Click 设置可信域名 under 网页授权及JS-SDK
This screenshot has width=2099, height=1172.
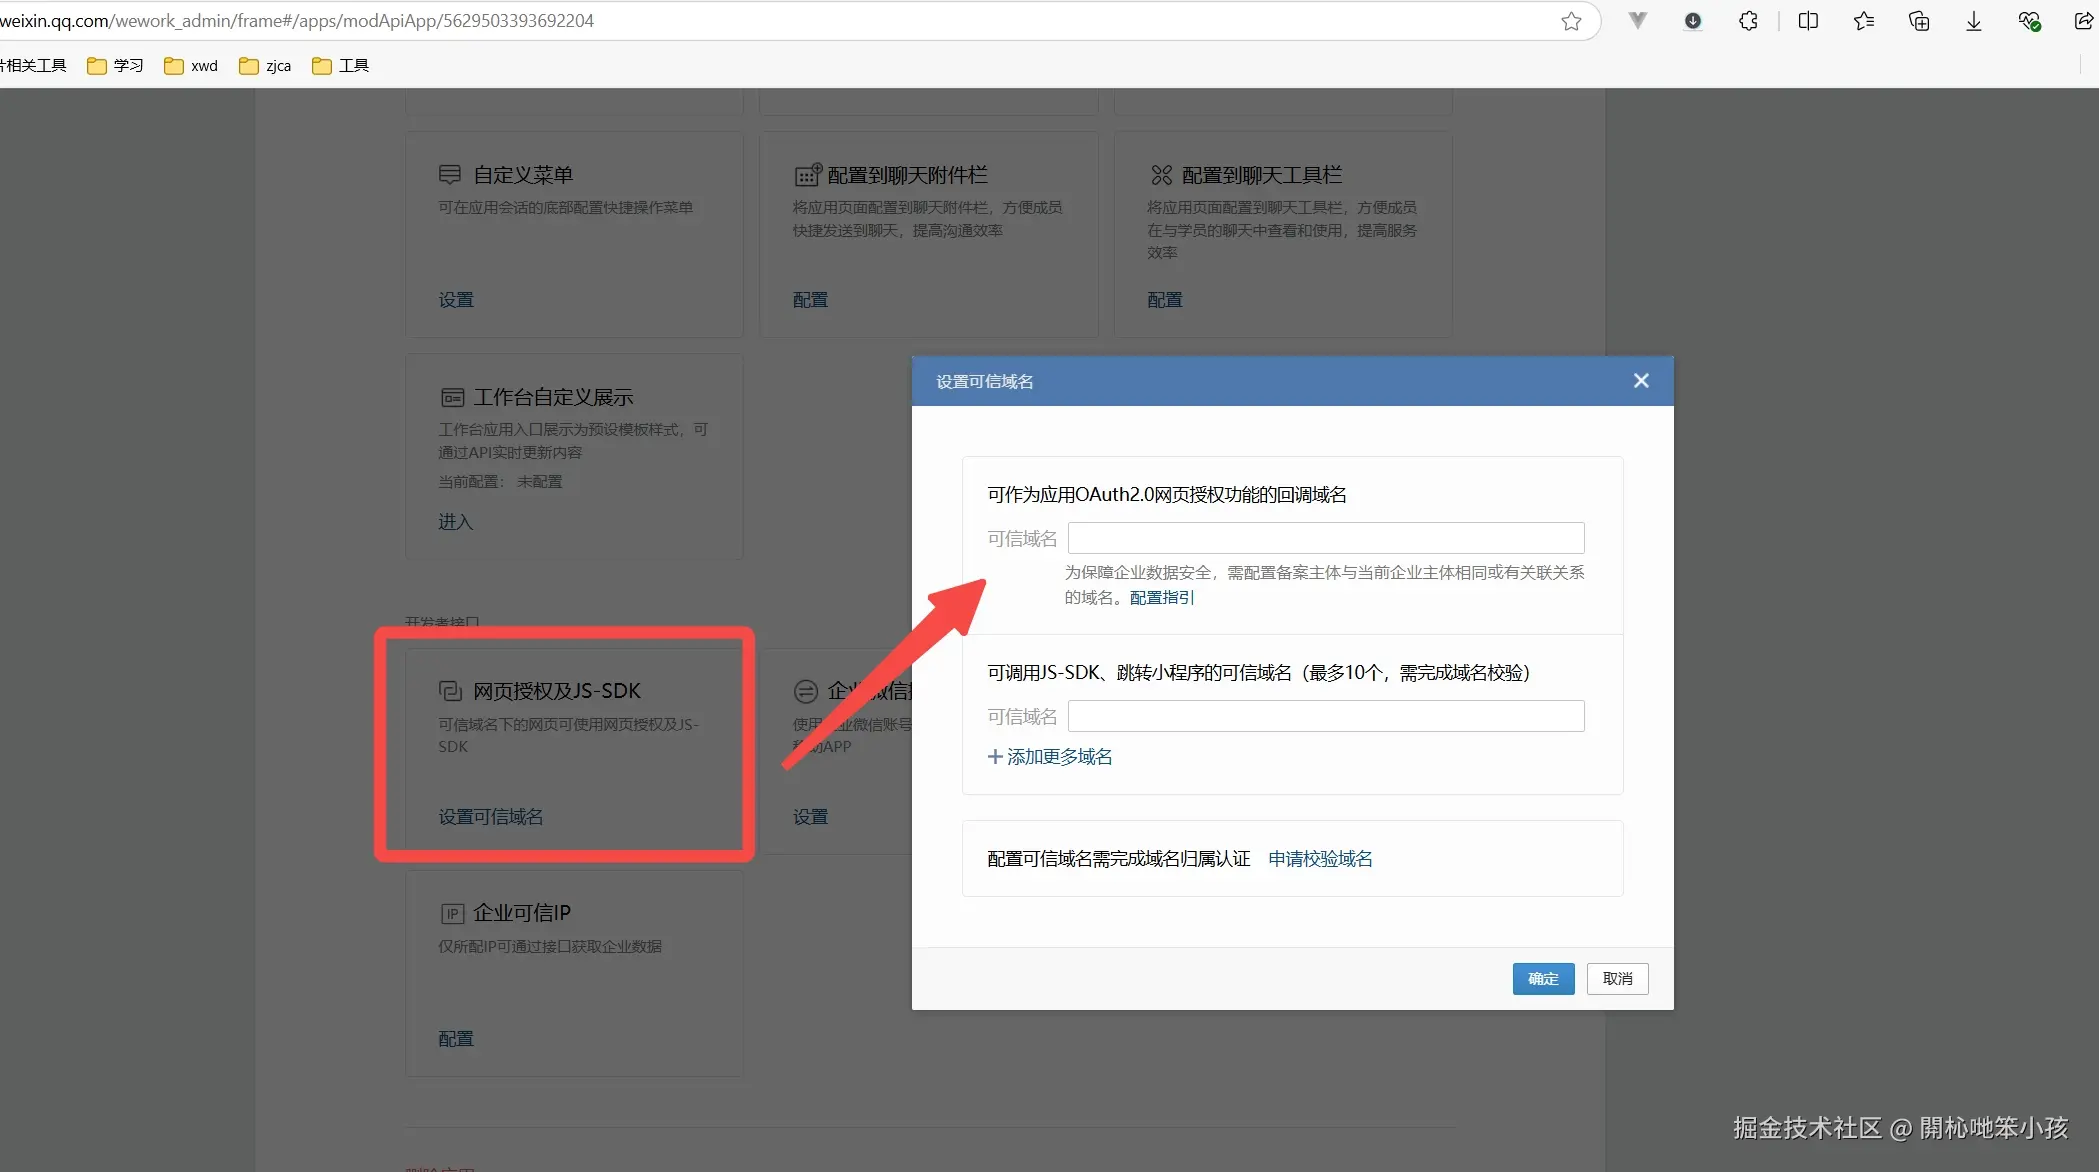[x=490, y=817]
